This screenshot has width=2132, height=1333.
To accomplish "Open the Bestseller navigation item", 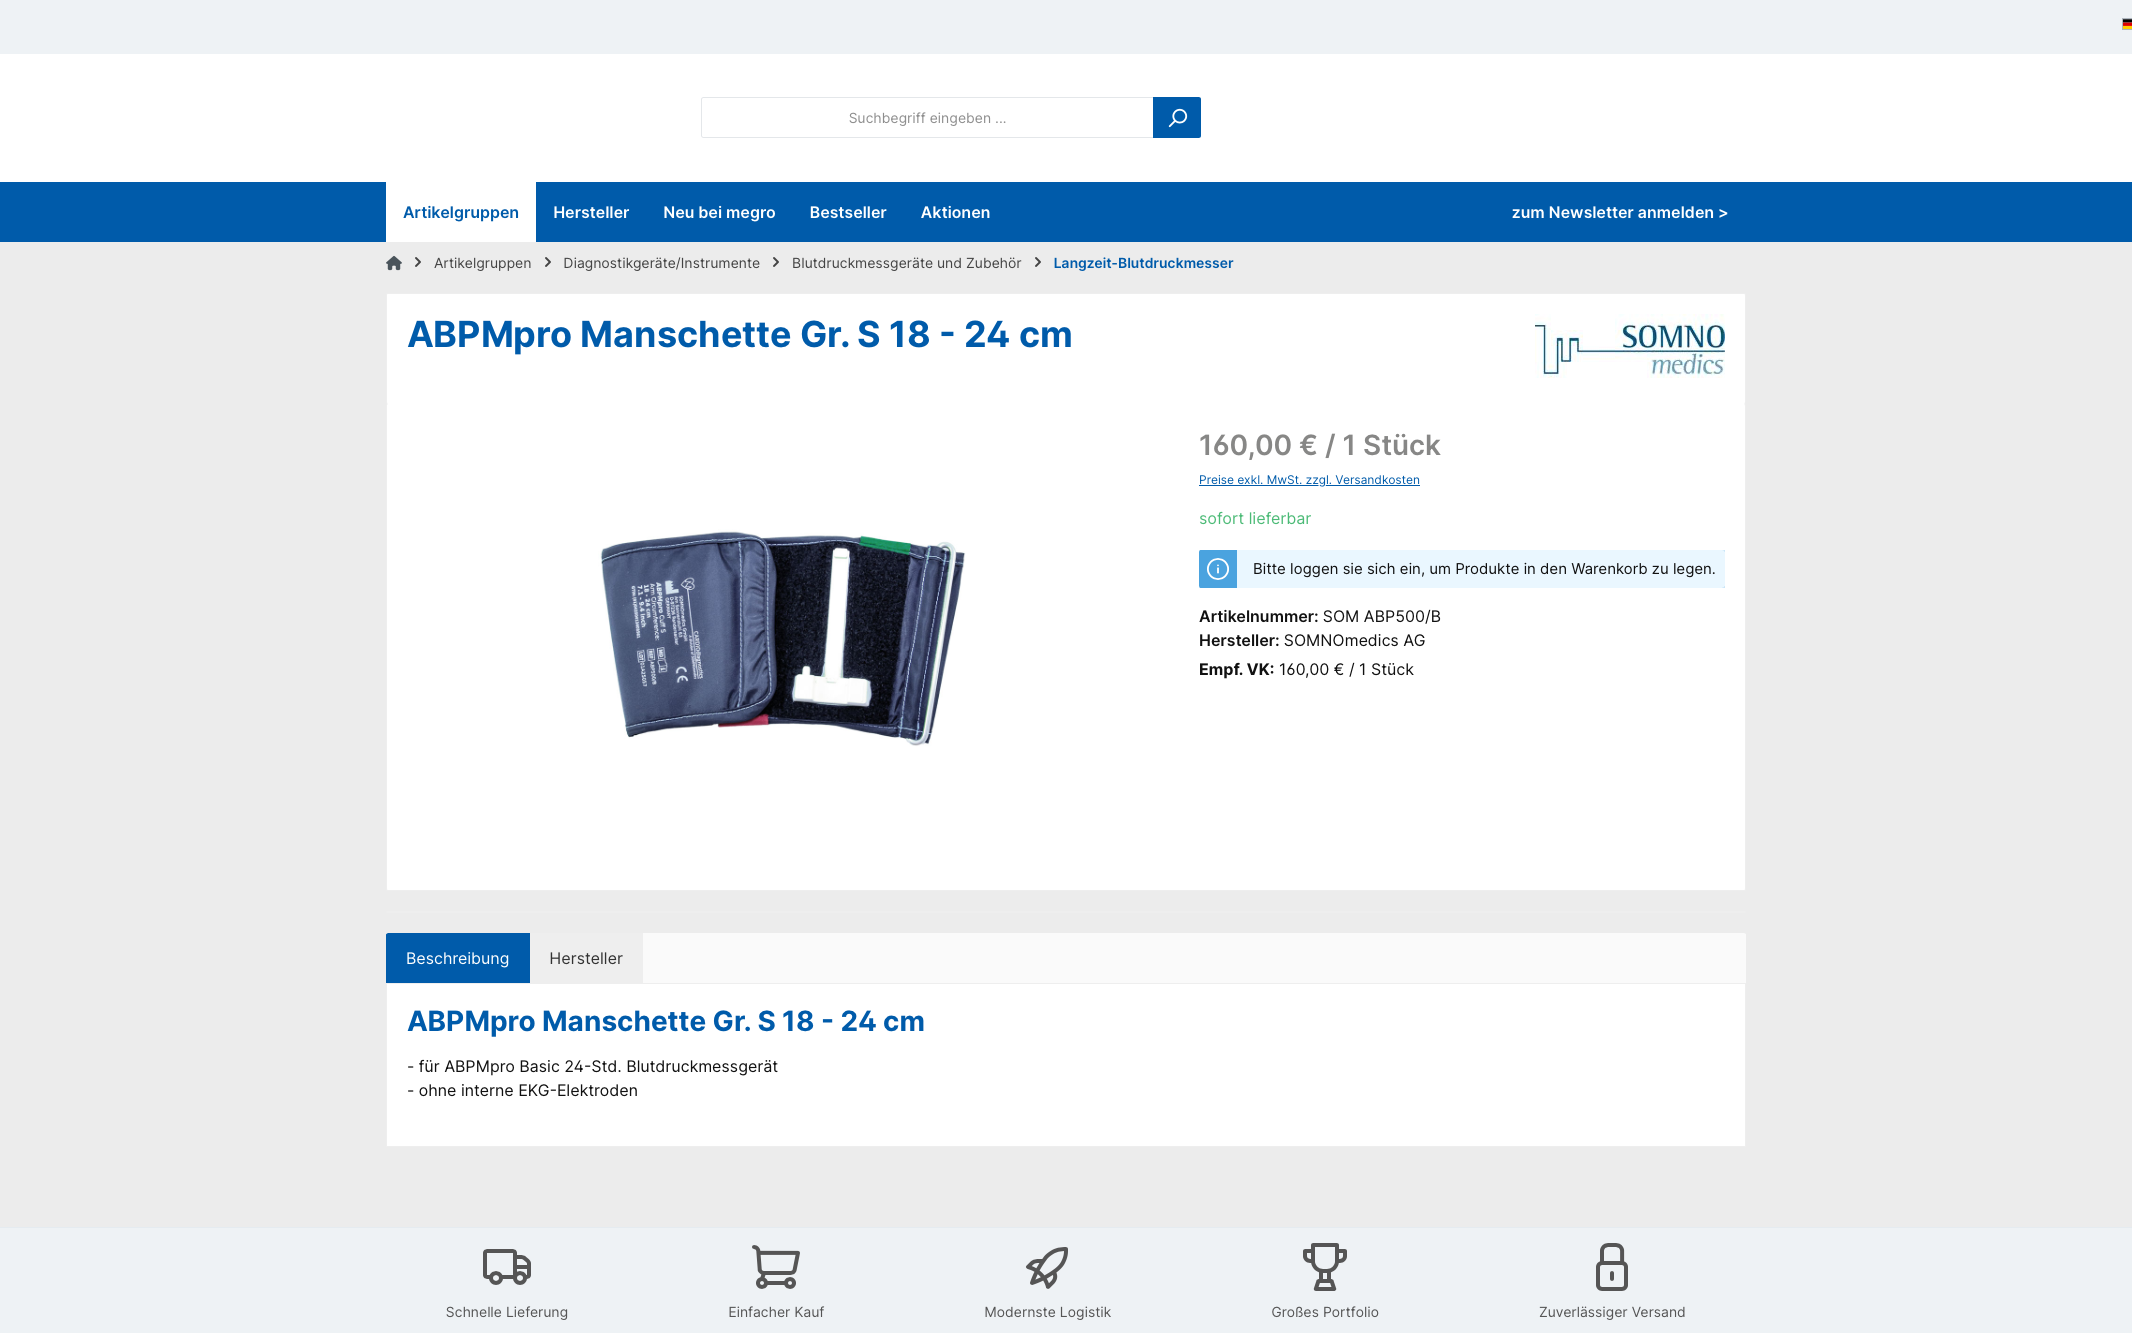I will point(848,212).
